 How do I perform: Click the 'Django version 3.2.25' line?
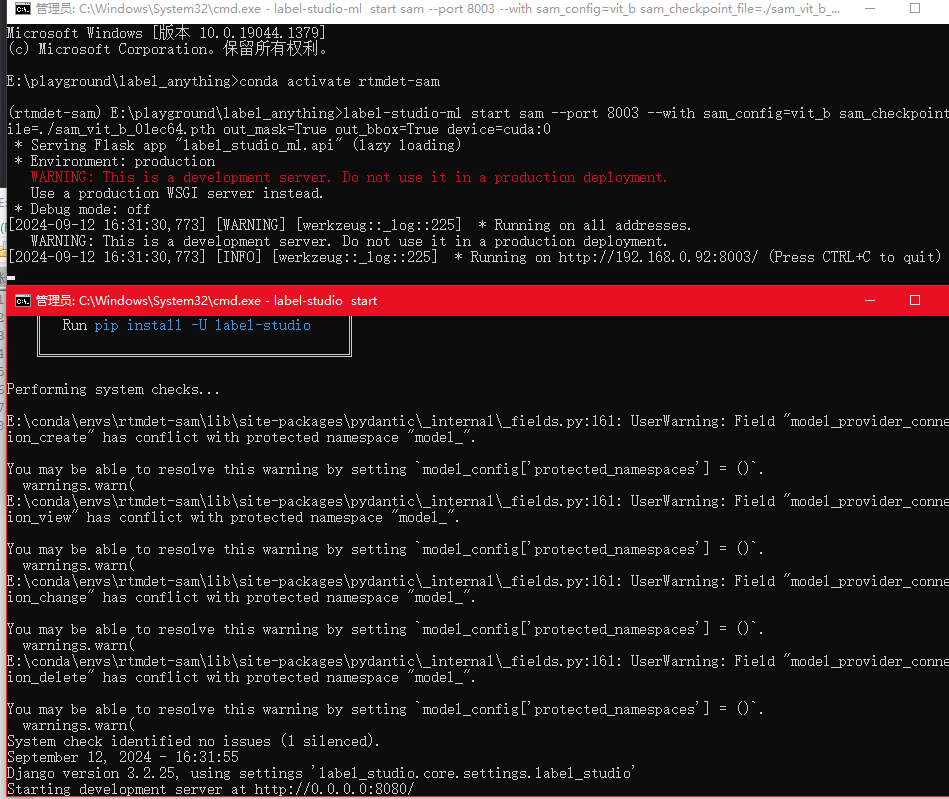(x=320, y=773)
